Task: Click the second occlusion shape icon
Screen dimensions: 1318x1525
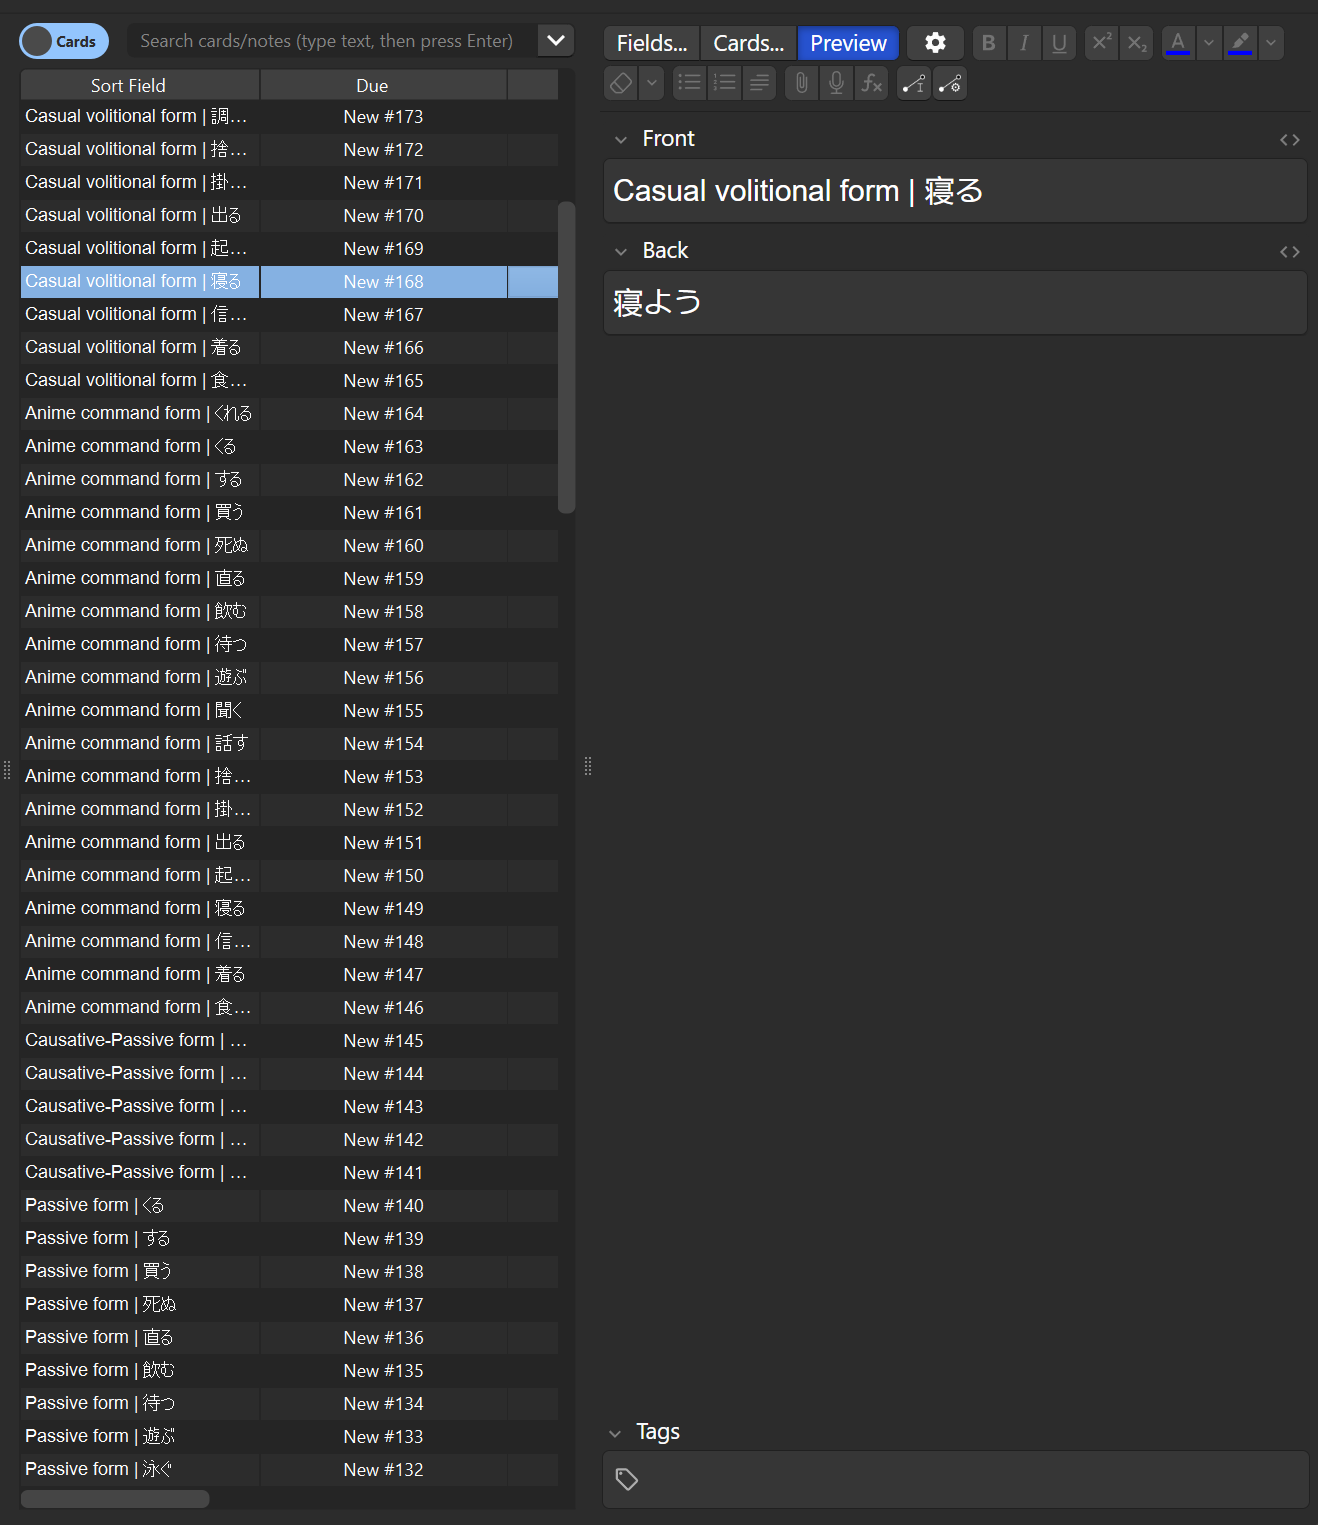Action: pos(950,83)
